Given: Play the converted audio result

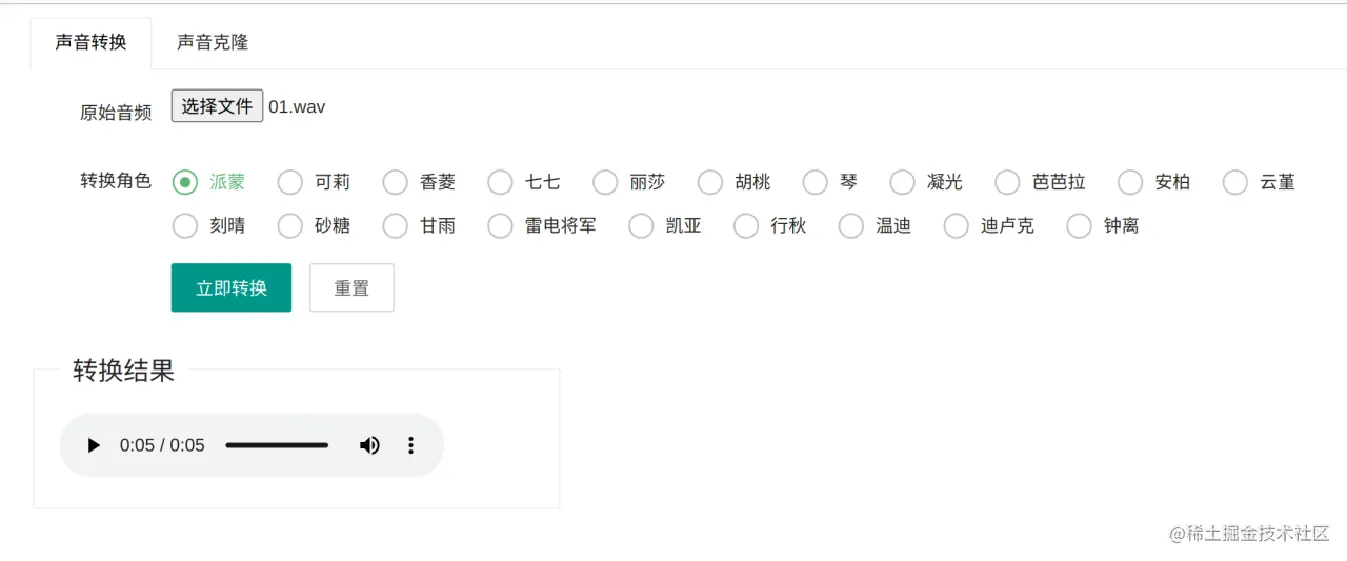Looking at the screenshot, I should (x=93, y=445).
